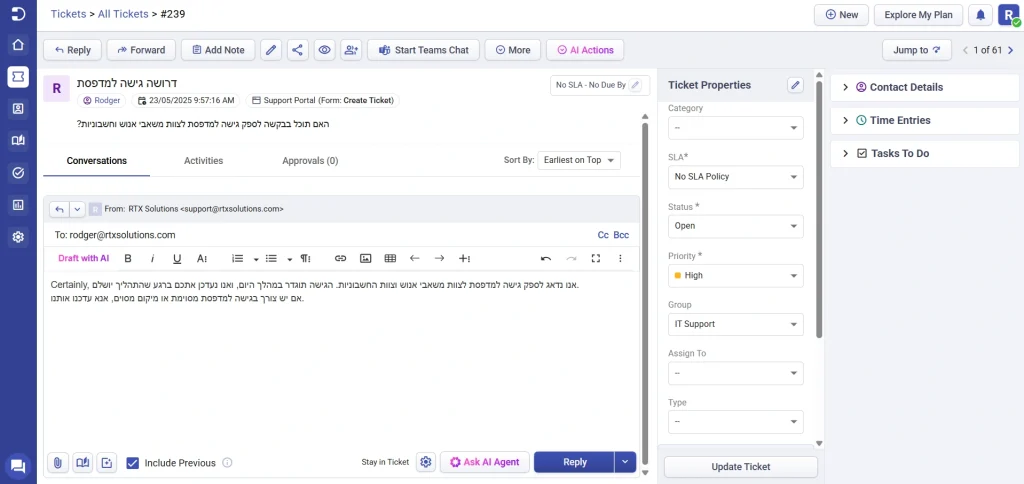Click the Update Ticket button

(x=741, y=467)
